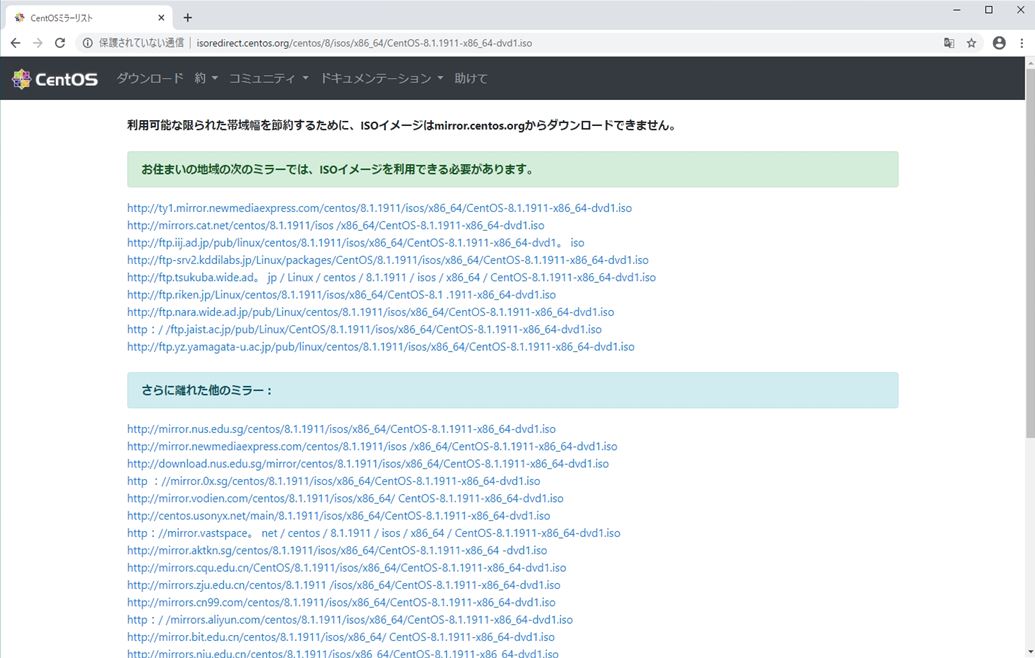Click the green お住まいの地域 mirror notice

pos(512,170)
